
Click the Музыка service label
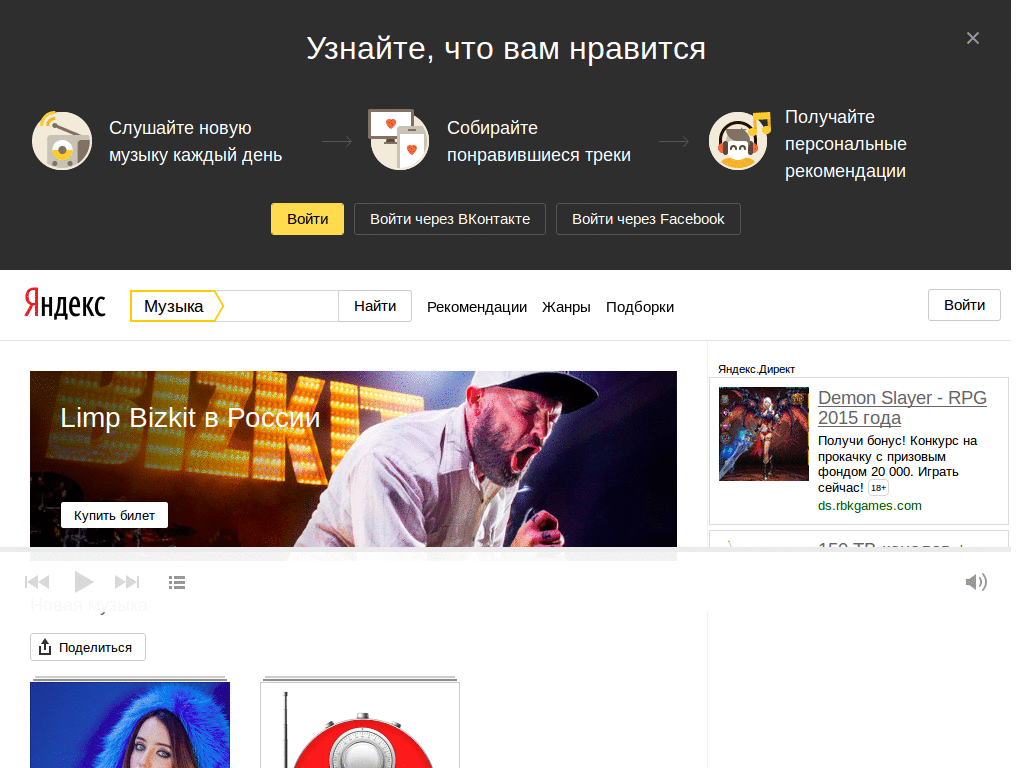click(x=174, y=306)
